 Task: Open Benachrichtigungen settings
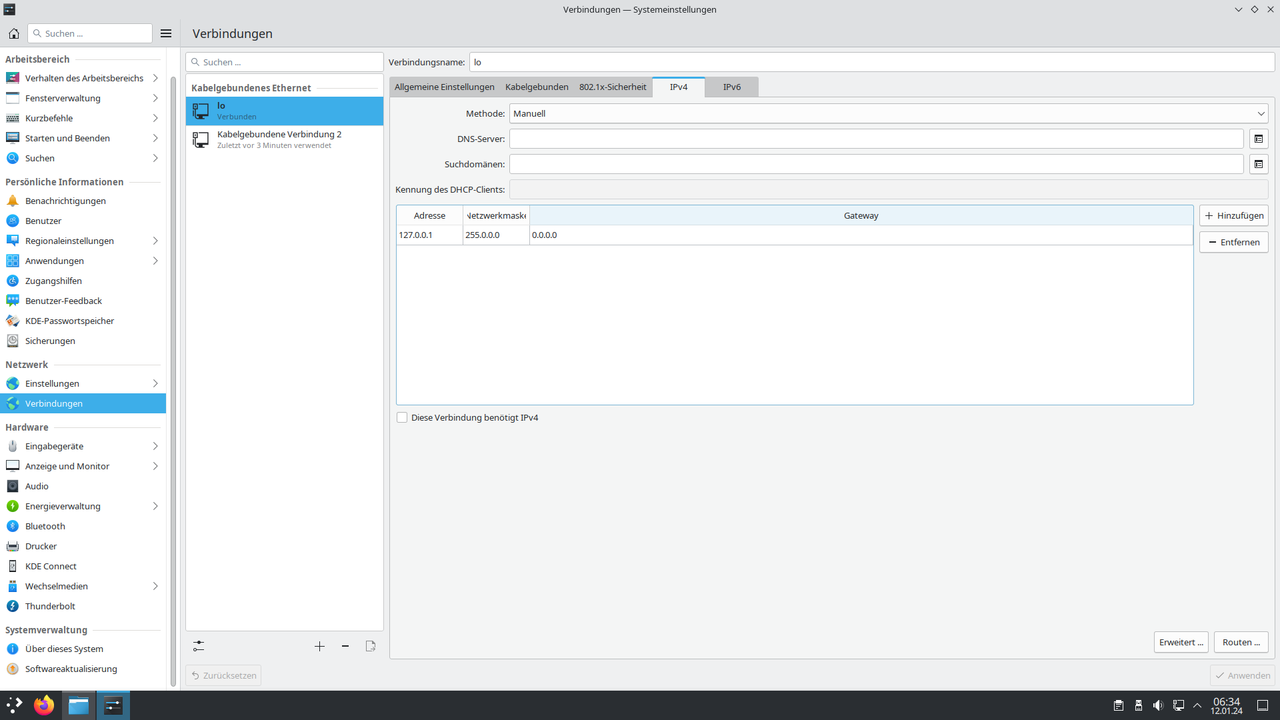[x=83, y=201]
